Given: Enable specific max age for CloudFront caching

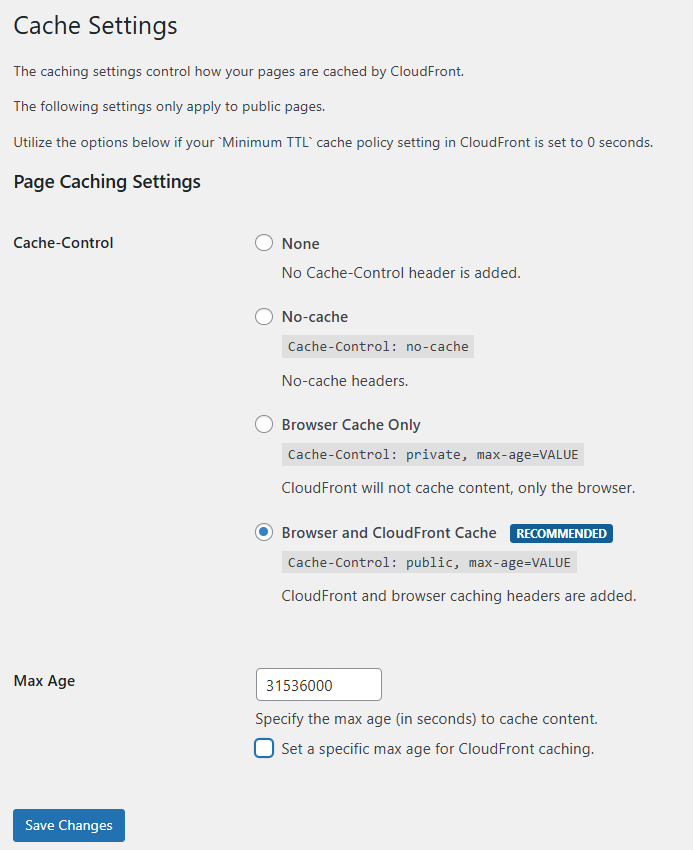Looking at the screenshot, I should point(263,747).
